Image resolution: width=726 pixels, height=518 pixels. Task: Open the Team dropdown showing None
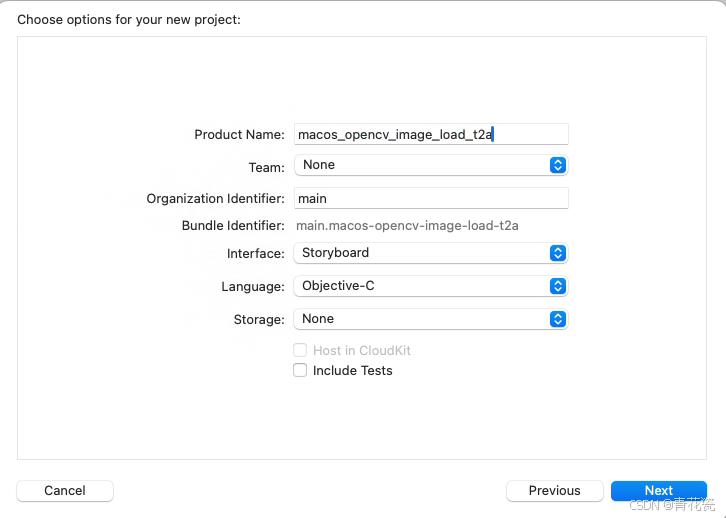click(x=431, y=165)
